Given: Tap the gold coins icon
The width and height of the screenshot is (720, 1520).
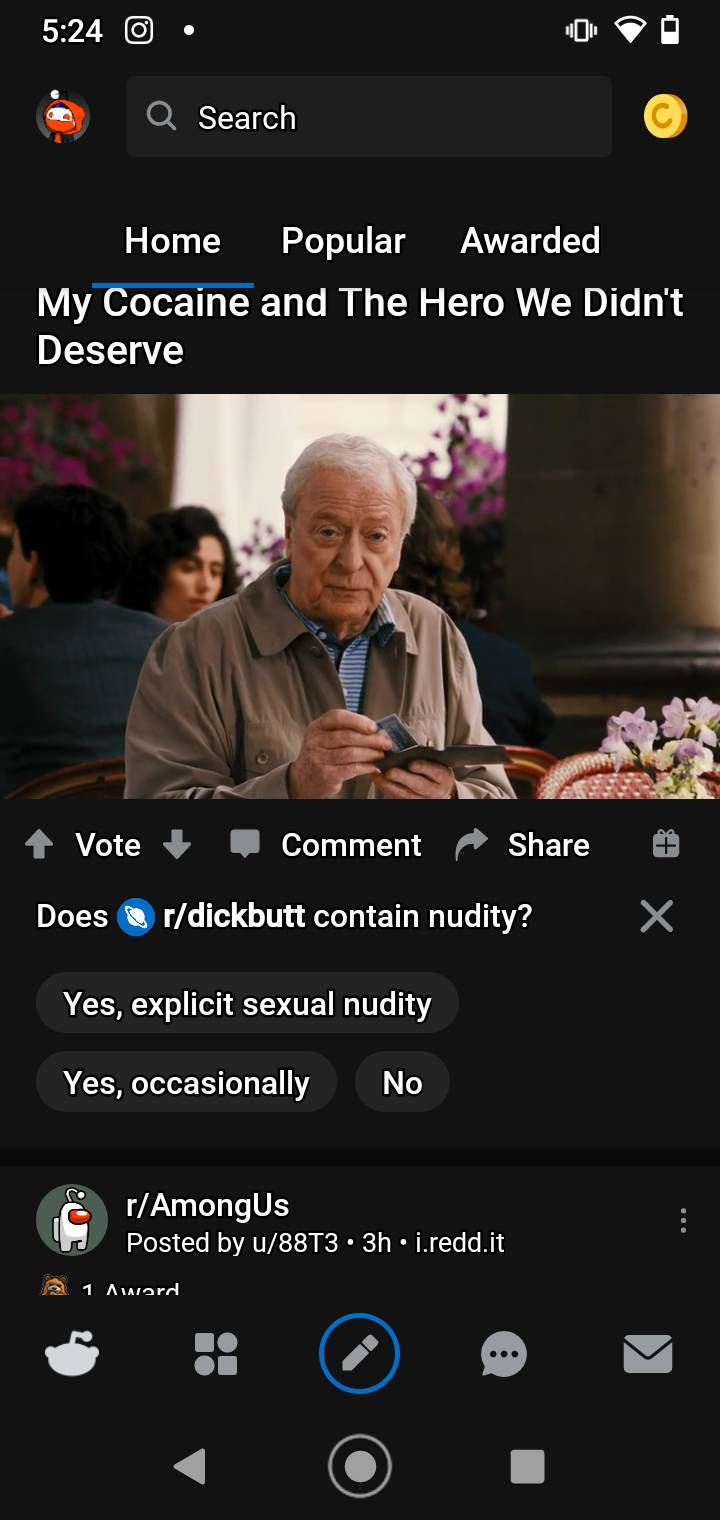Looking at the screenshot, I should pos(665,117).
